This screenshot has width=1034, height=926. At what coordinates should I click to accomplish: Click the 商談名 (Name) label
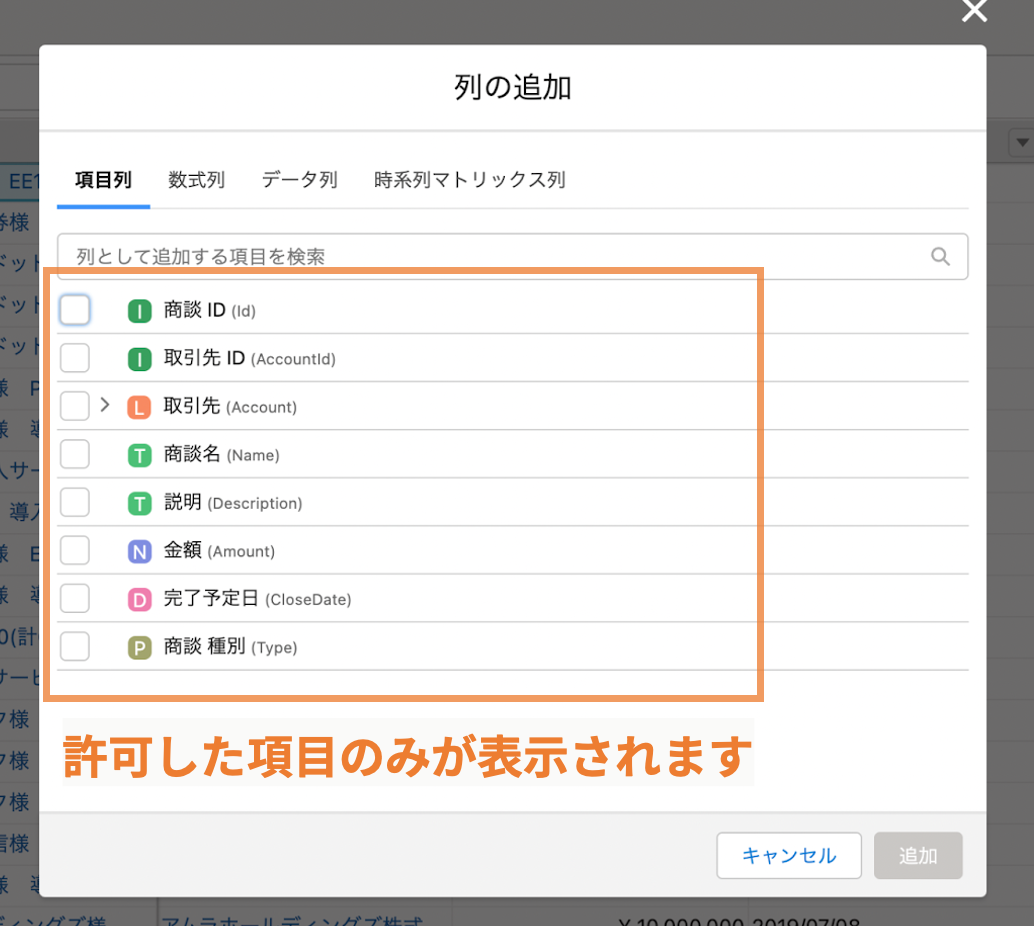(222, 454)
